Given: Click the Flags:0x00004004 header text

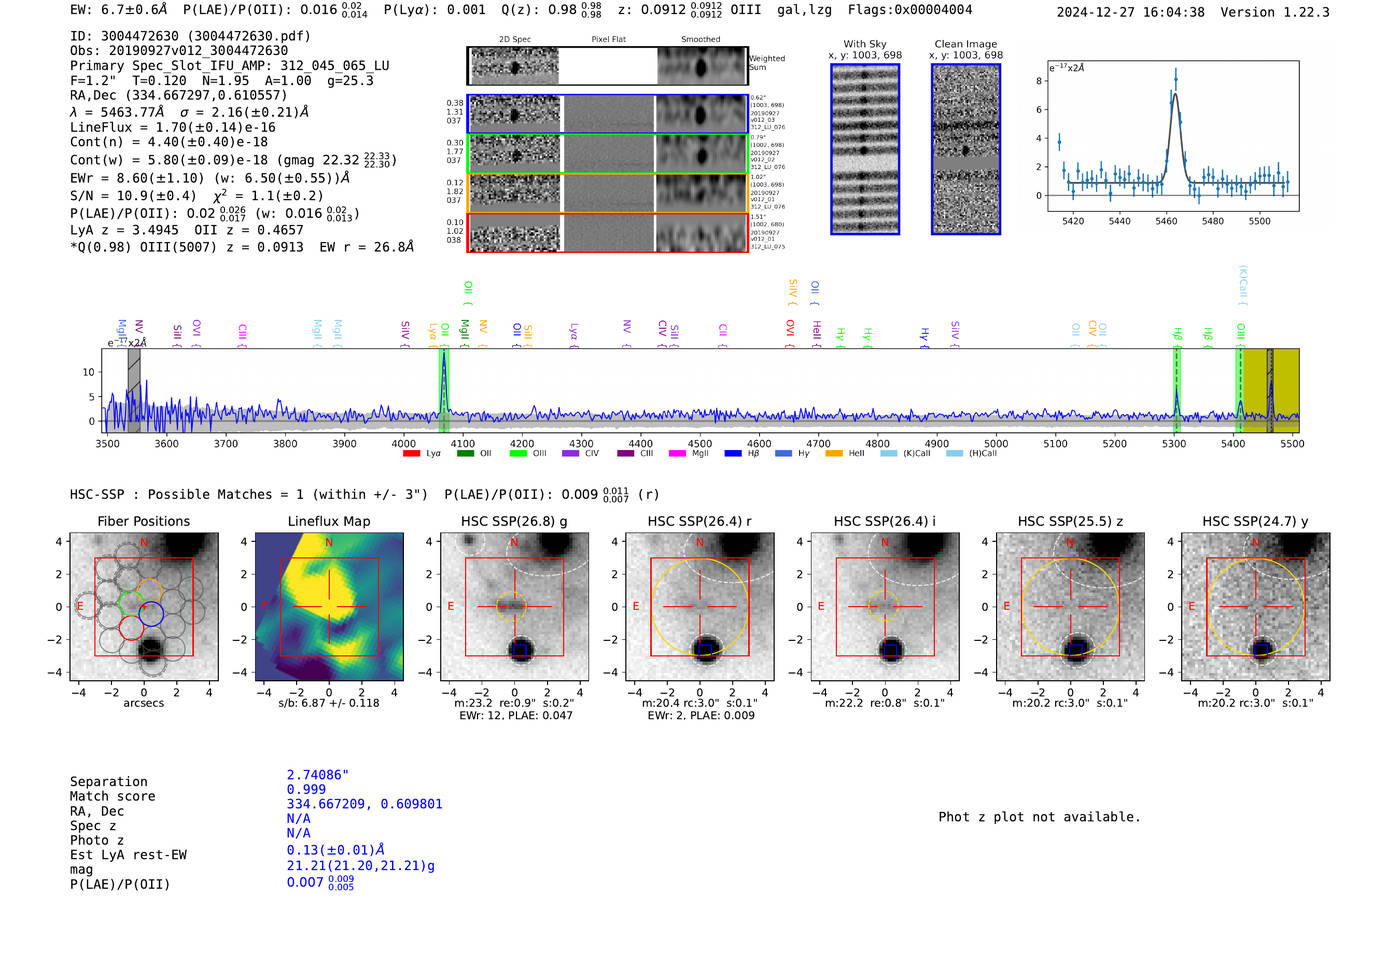Looking at the screenshot, I should 909,10.
